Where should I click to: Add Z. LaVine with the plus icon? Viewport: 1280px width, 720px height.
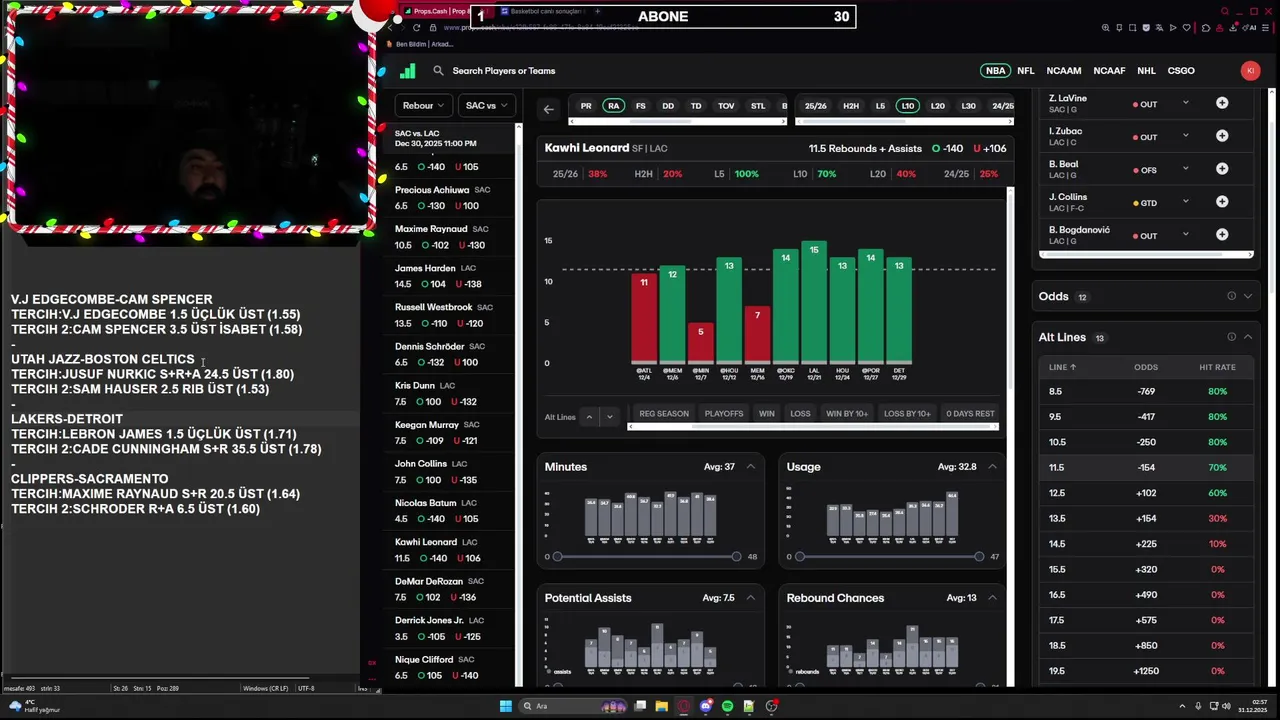(1222, 103)
